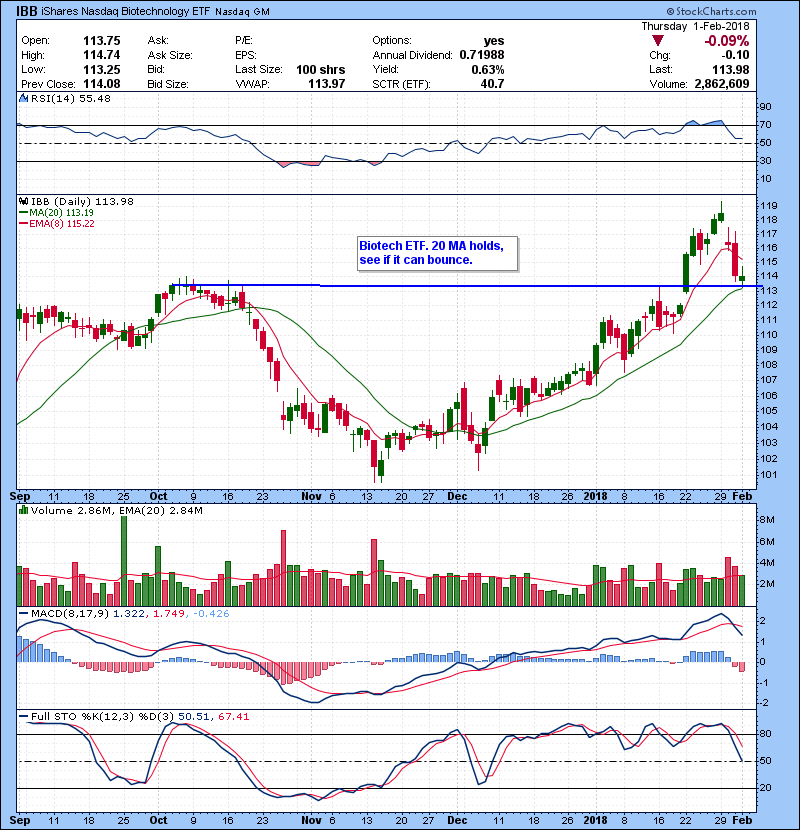
Task: Click the volume bars icon beside Volume label
Action: click(23, 510)
